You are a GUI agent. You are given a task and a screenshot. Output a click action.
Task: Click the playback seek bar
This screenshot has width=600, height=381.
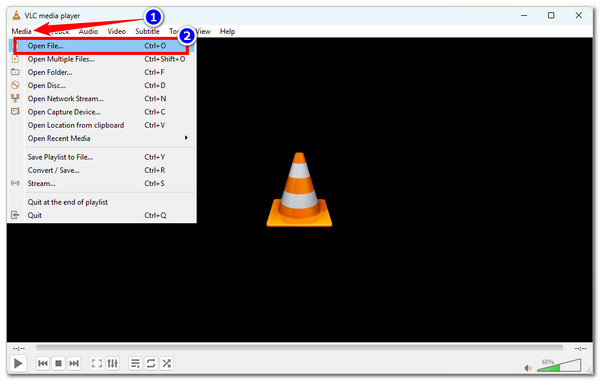299,347
